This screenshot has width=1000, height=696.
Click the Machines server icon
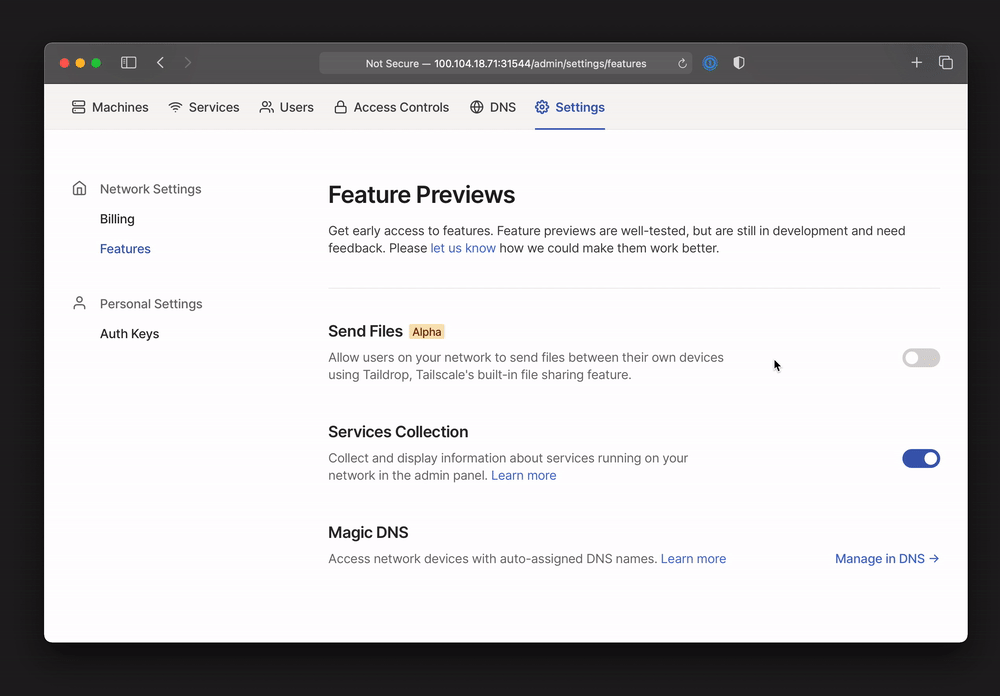78,107
